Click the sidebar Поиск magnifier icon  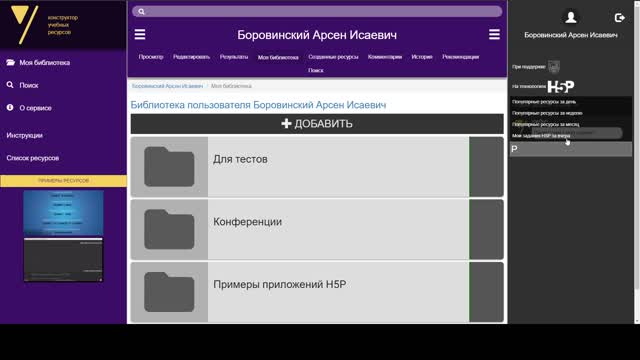[10, 85]
